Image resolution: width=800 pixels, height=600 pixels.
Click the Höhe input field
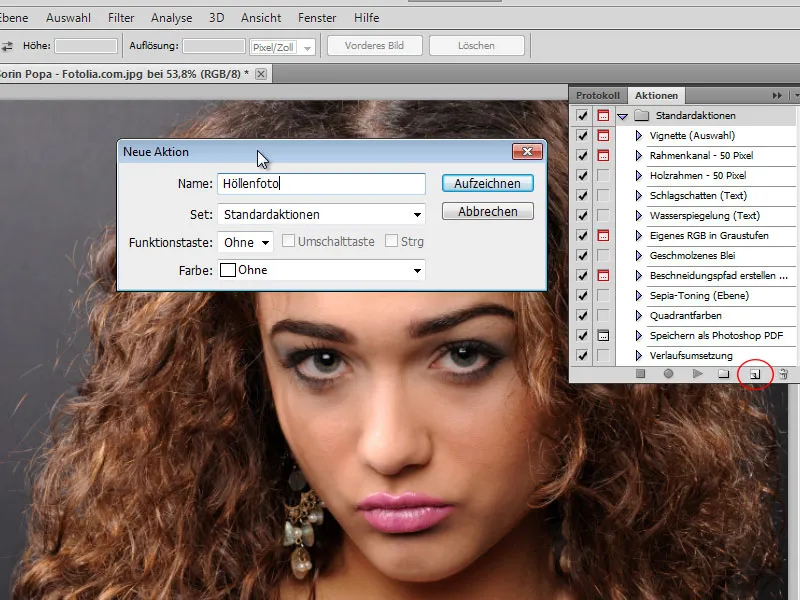point(86,46)
